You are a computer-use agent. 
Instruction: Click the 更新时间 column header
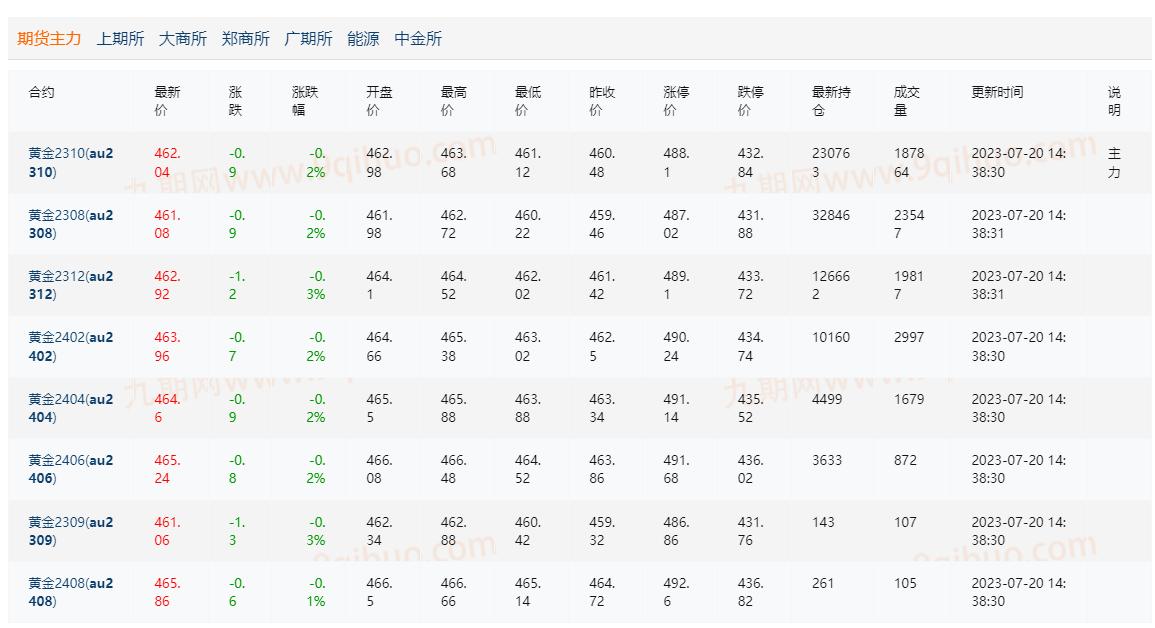[x=997, y=92]
